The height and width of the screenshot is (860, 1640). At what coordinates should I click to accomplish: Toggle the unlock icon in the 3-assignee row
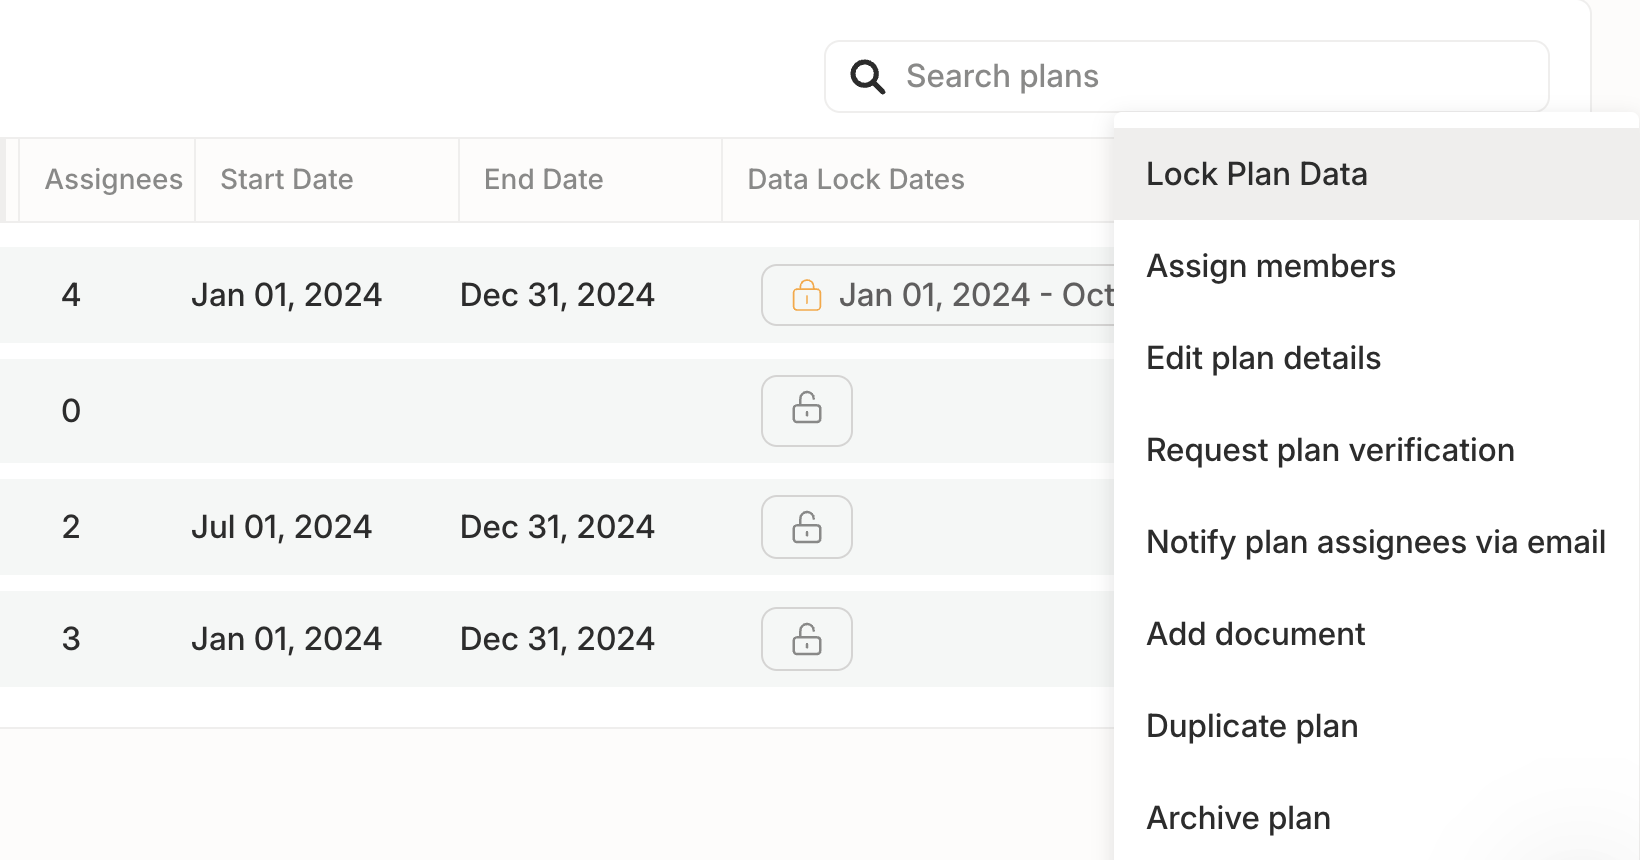tap(807, 639)
